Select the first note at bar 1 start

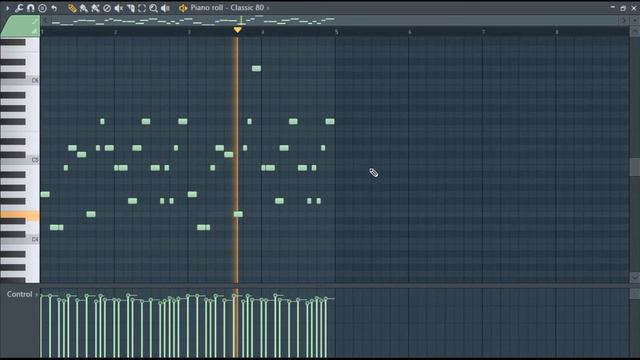[45, 194]
